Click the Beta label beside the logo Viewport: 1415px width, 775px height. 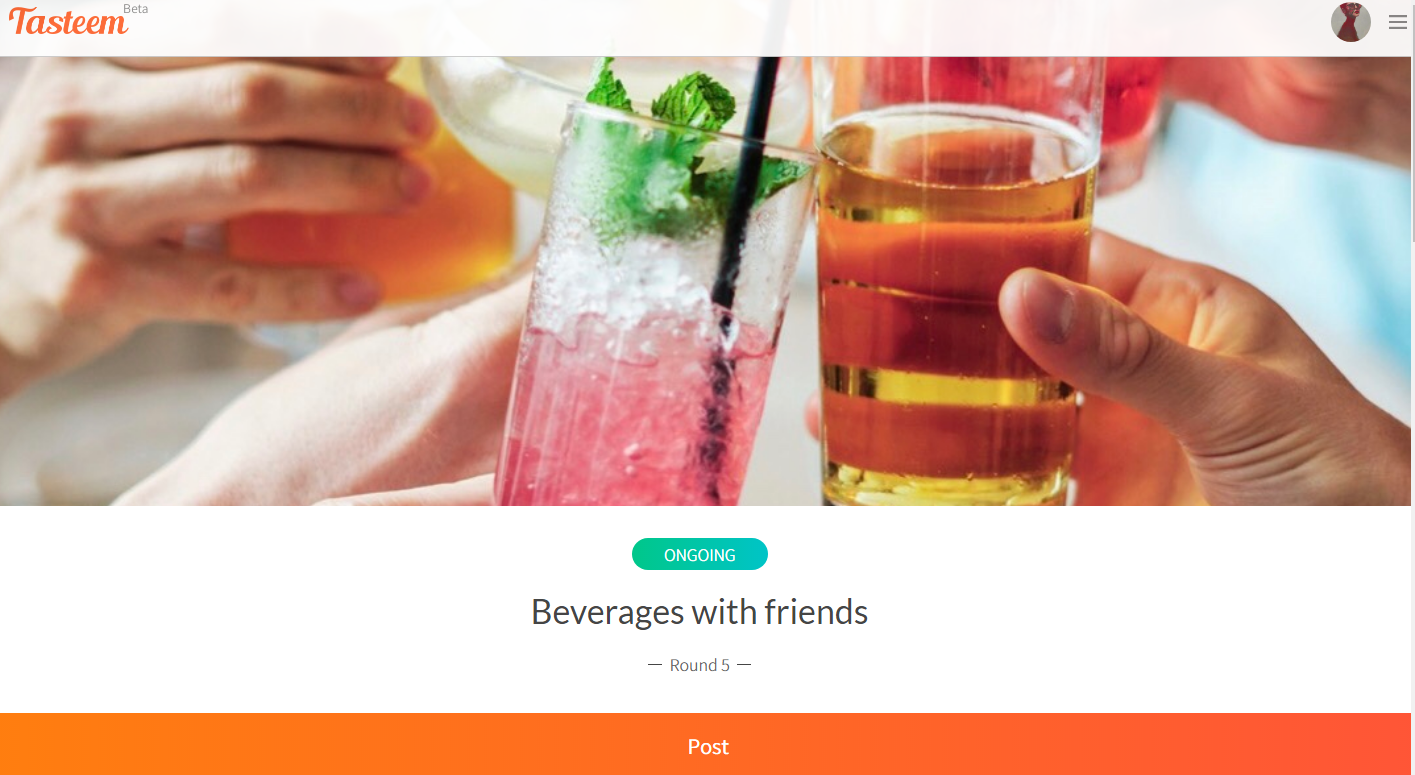(x=136, y=9)
